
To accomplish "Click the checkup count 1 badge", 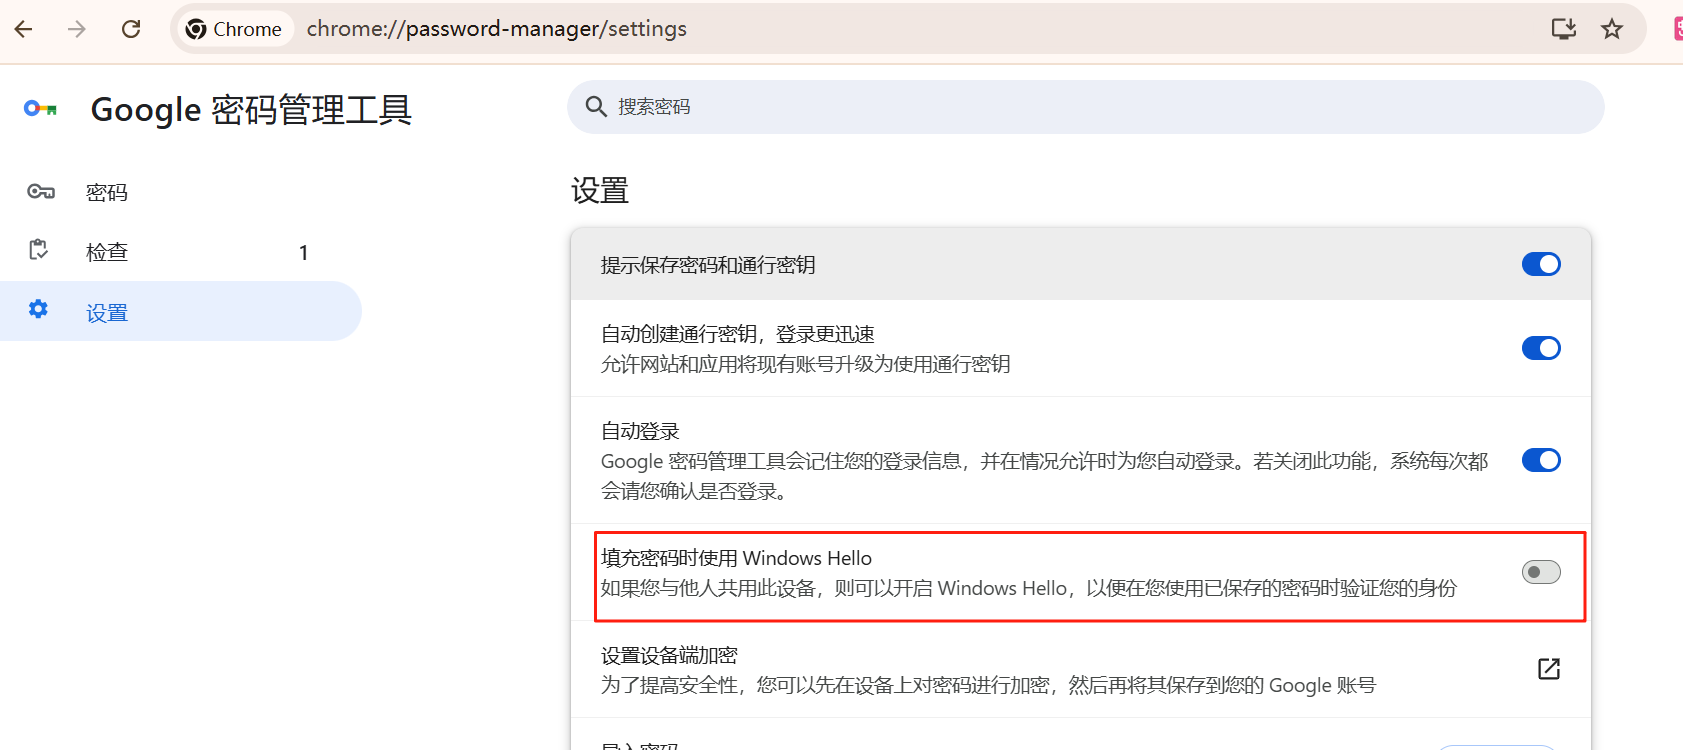I will pyautogui.click(x=303, y=253).
